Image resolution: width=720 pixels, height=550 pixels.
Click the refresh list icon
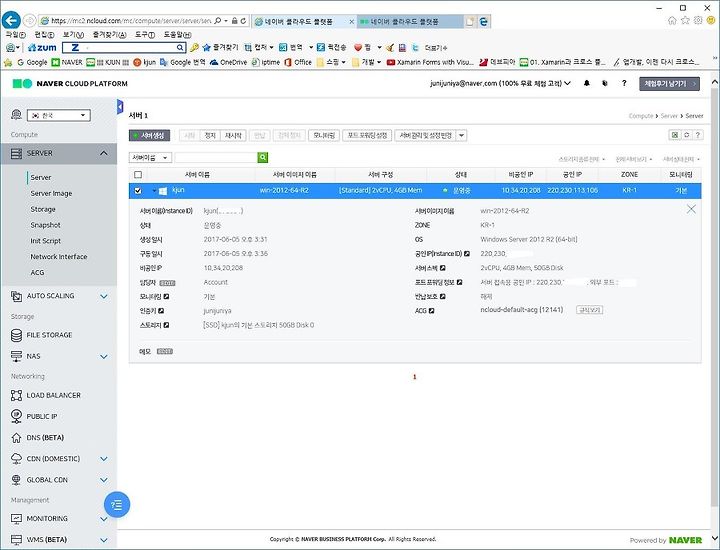point(686,135)
